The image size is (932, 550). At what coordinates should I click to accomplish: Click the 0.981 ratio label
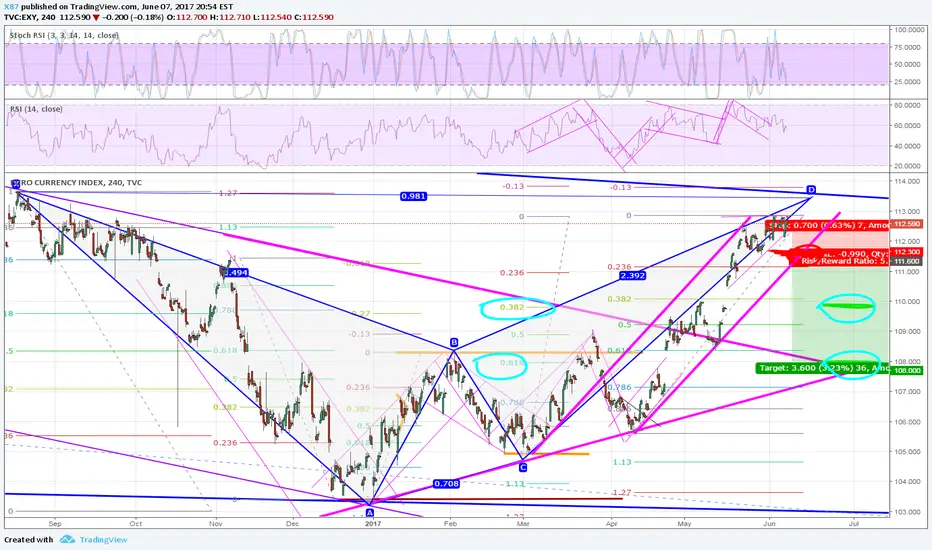(x=413, y=196)
